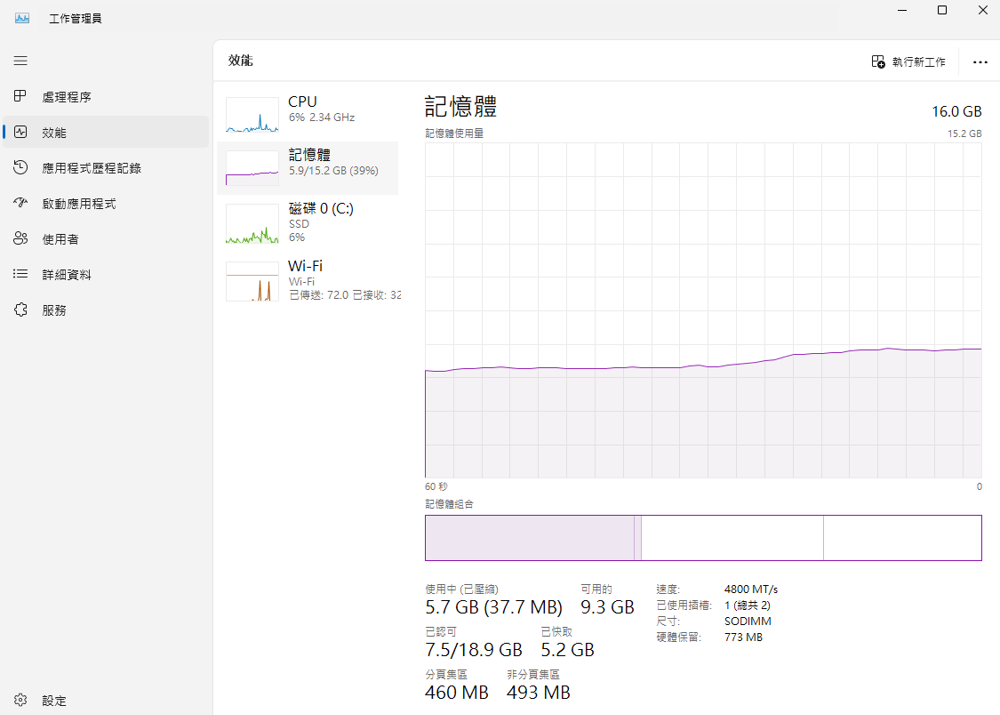Viewport: 1000px width, 715px height.
Task: Open the three-dot more options menu
Action: [x=980, y=62]
